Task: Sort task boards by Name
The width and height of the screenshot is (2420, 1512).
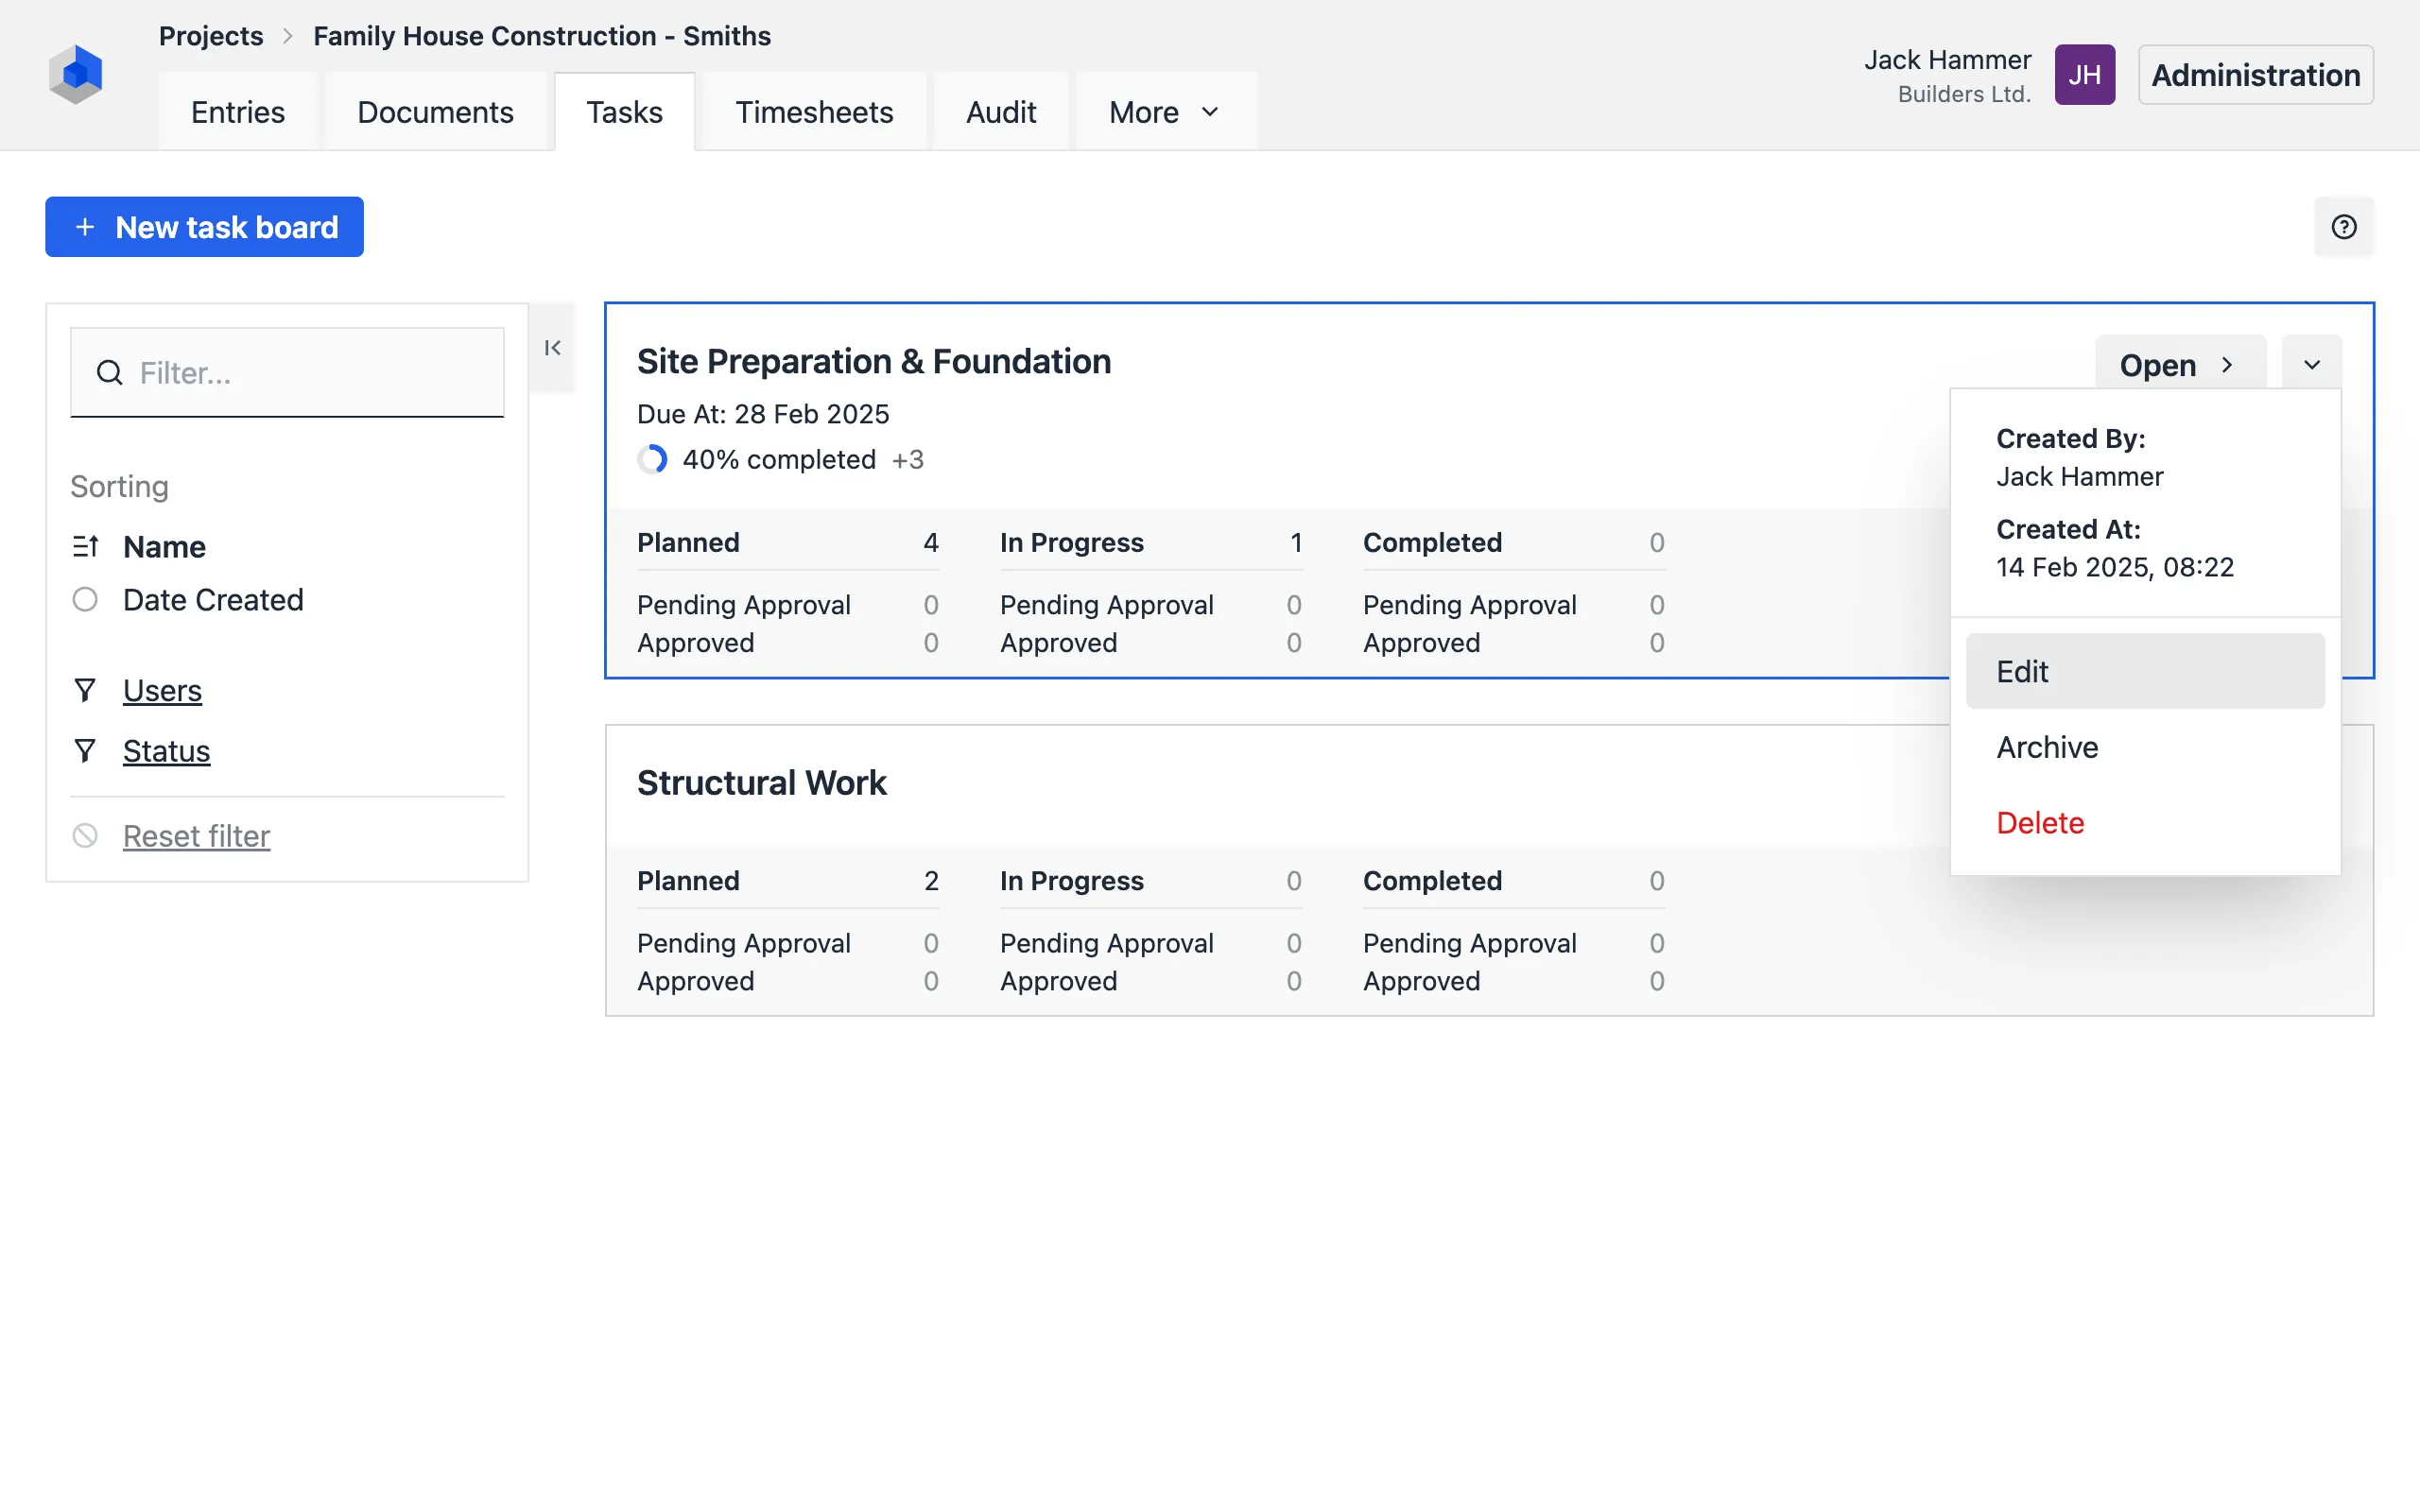Action: click(164, 546)
